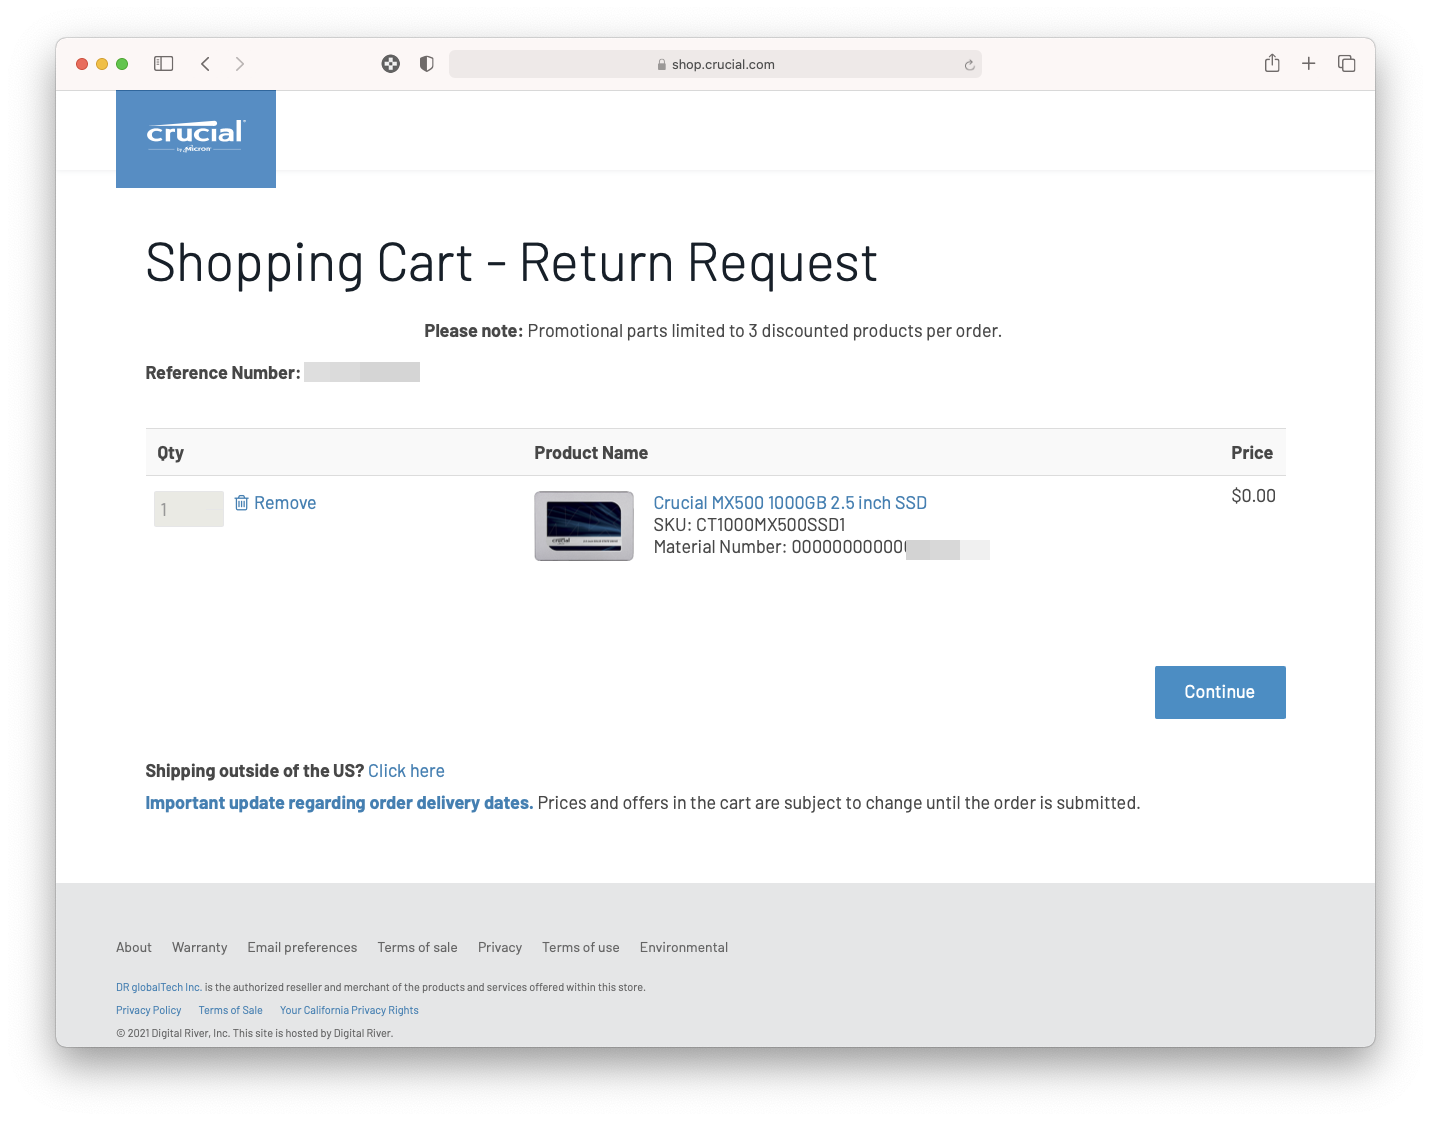Open the small Privacy Policy link
This screenshot has width=1431, height=1121.
point(149,1010)
